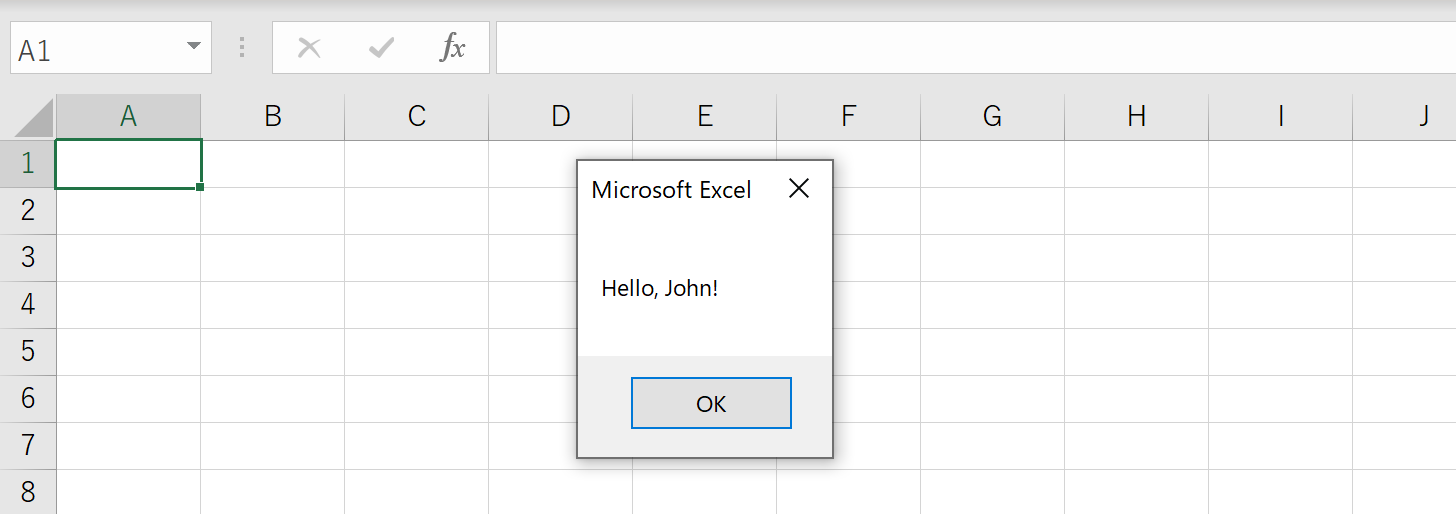1456x514 pixels.
Task: Select column I header
Action: click(1281, 117)
